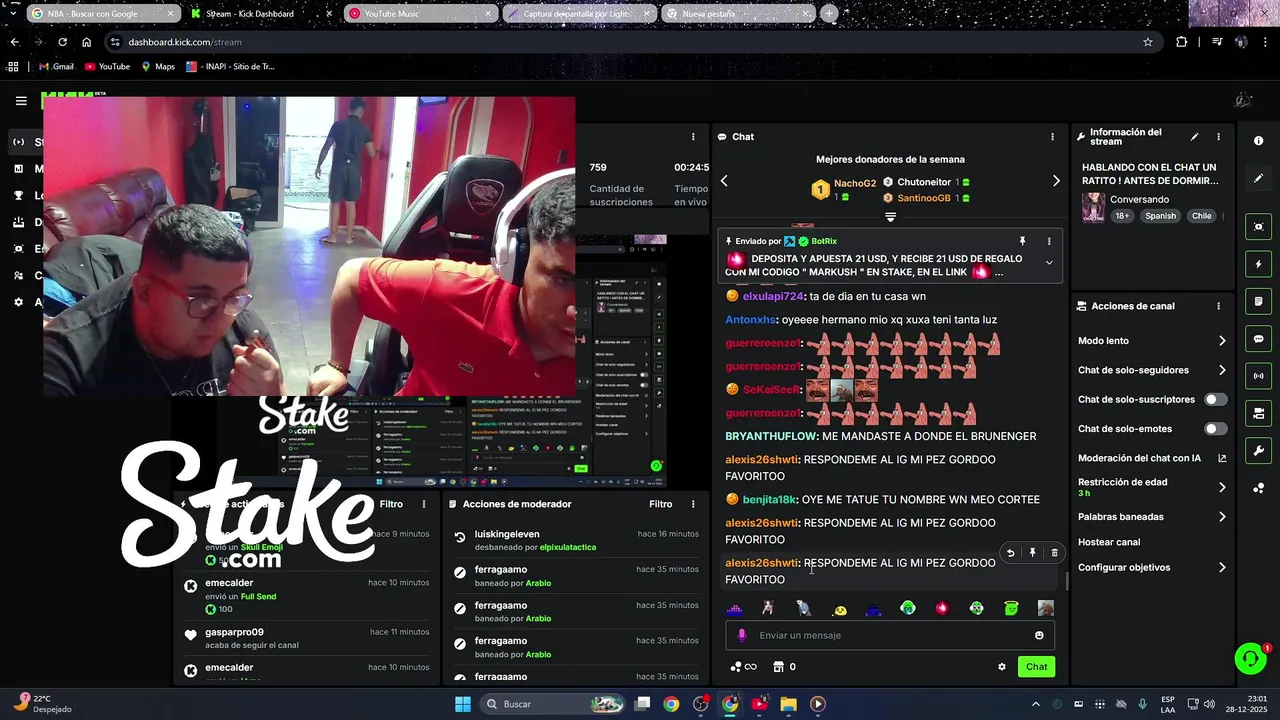Click the Enviar un mensaje input field
Viewport: 1280px width, 720px height.
890,635
